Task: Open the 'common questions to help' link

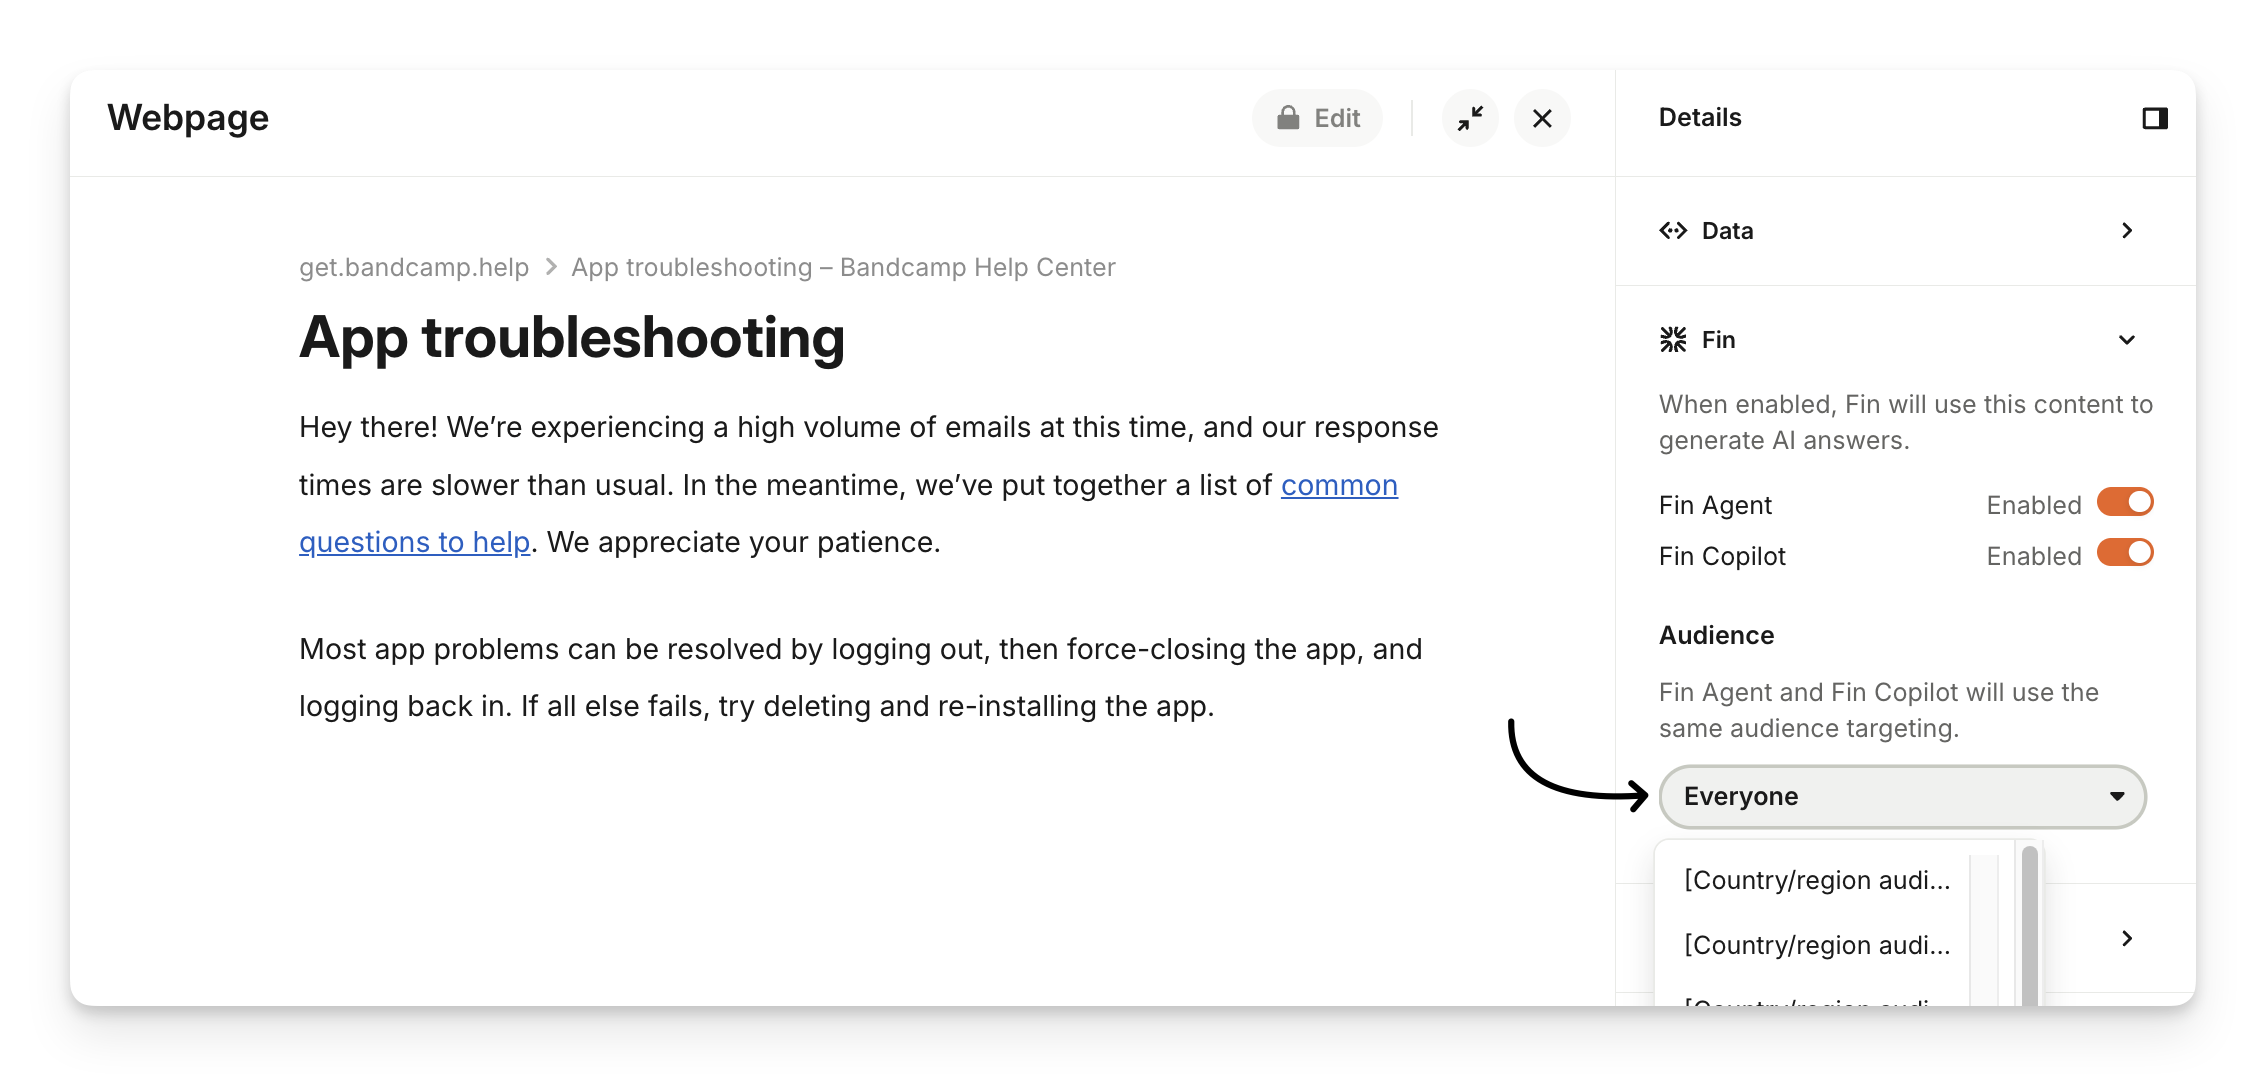Action: 1338,485
